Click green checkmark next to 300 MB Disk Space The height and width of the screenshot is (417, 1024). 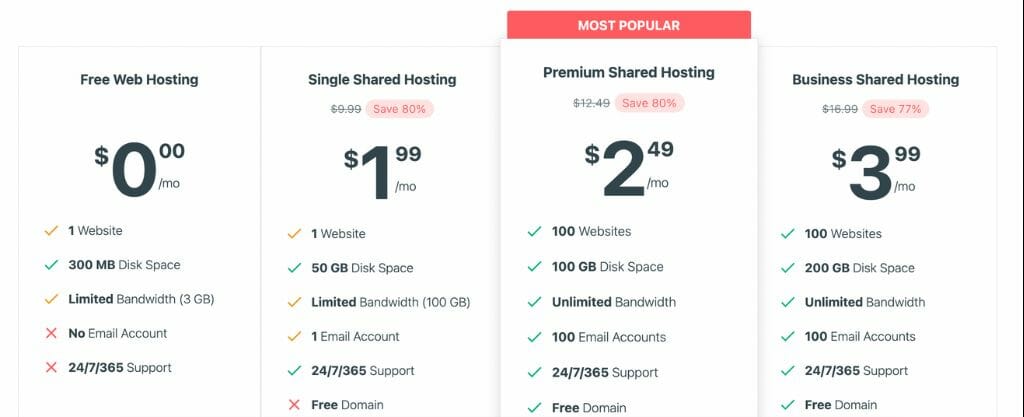click(x=50, y=265)
